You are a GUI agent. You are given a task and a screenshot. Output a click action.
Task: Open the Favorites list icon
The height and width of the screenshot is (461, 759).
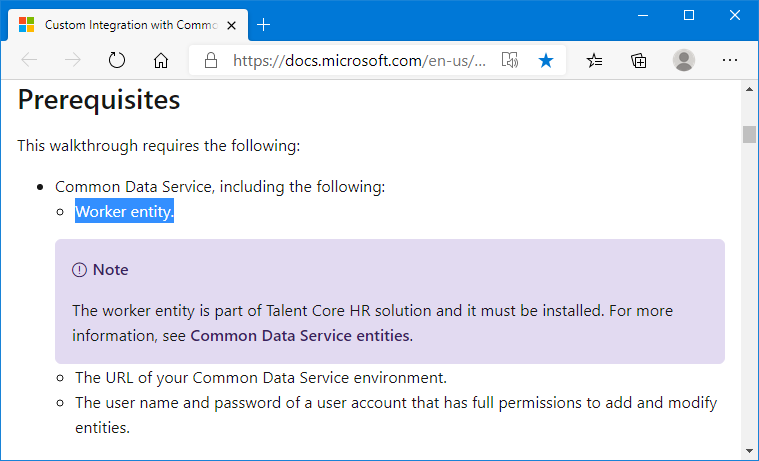pos(594,60)
